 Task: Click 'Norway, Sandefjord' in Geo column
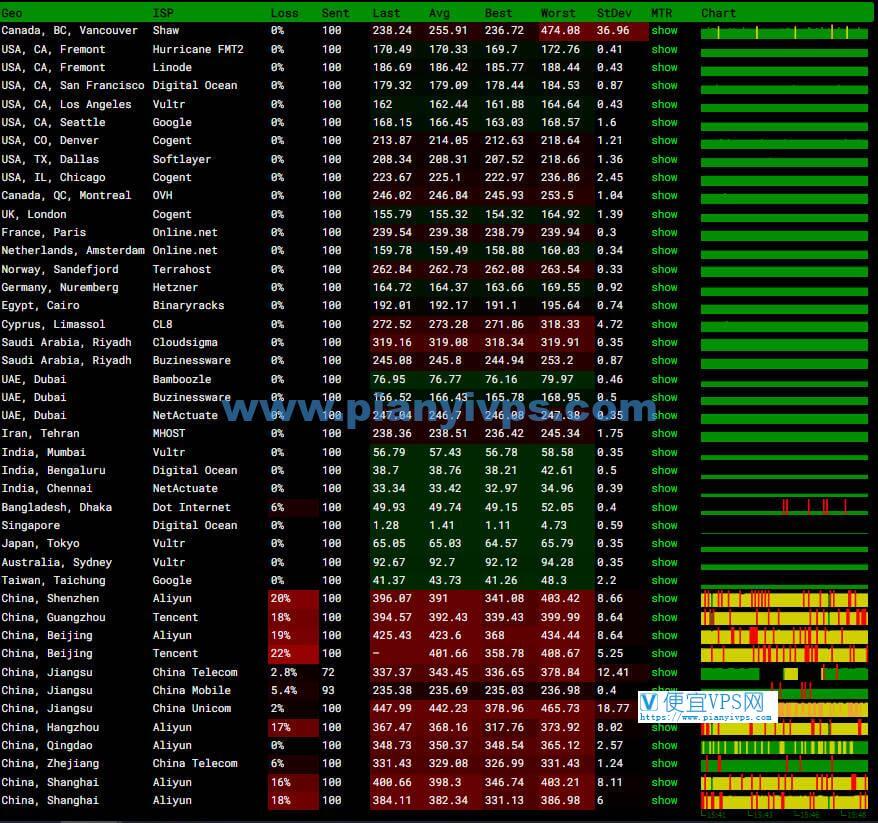click(x=60, y=269)
